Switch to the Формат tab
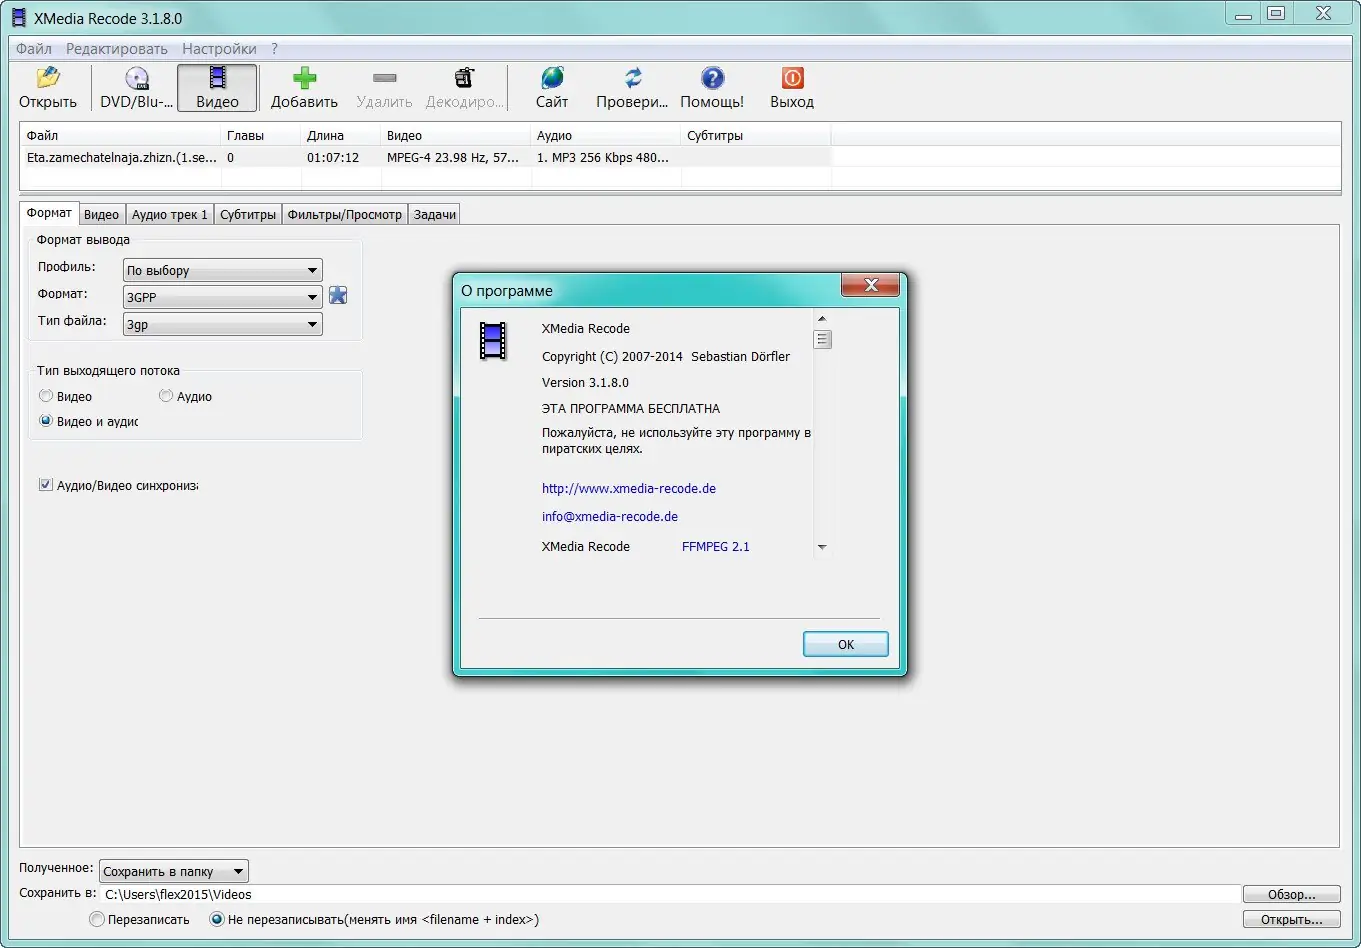This screenshot has height=948, width=1361. 49,213
